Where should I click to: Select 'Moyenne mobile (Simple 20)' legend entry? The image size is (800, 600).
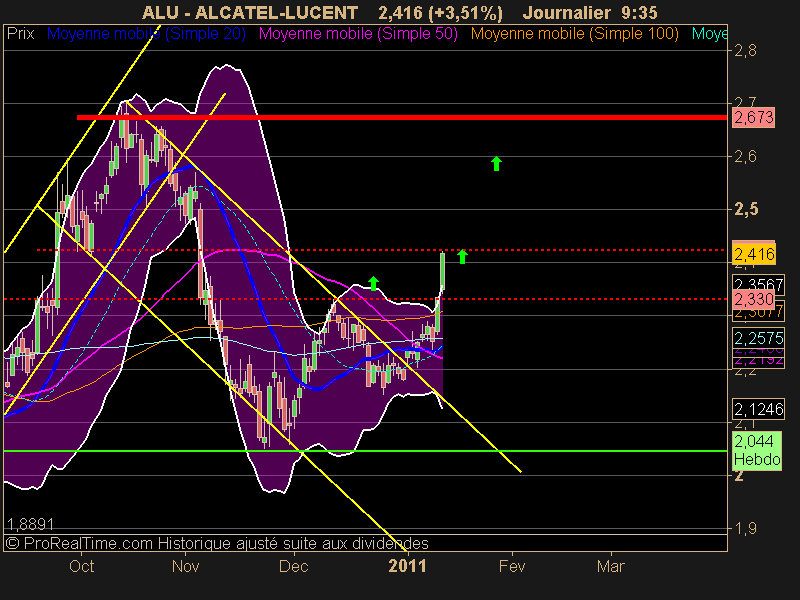point(146,34)
